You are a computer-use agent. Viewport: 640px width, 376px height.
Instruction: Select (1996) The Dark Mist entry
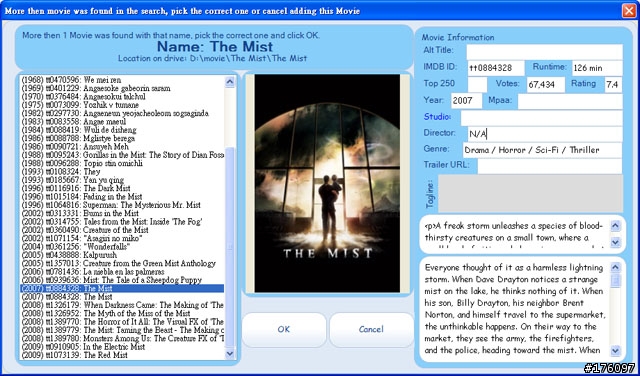[x=122, y=188]
